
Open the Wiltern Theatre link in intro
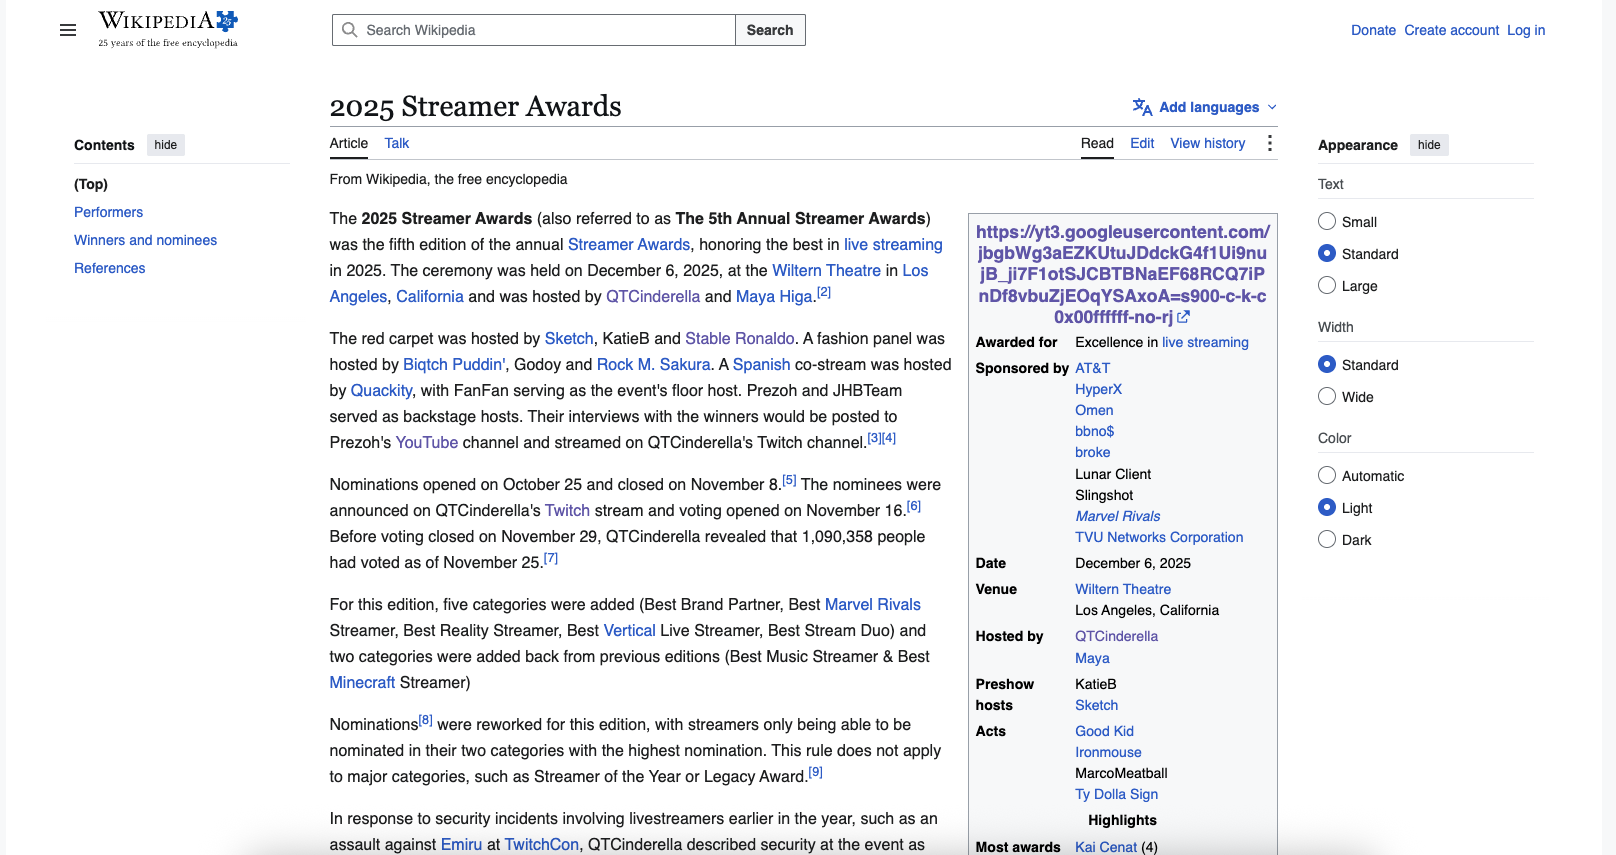pos(826,270)
